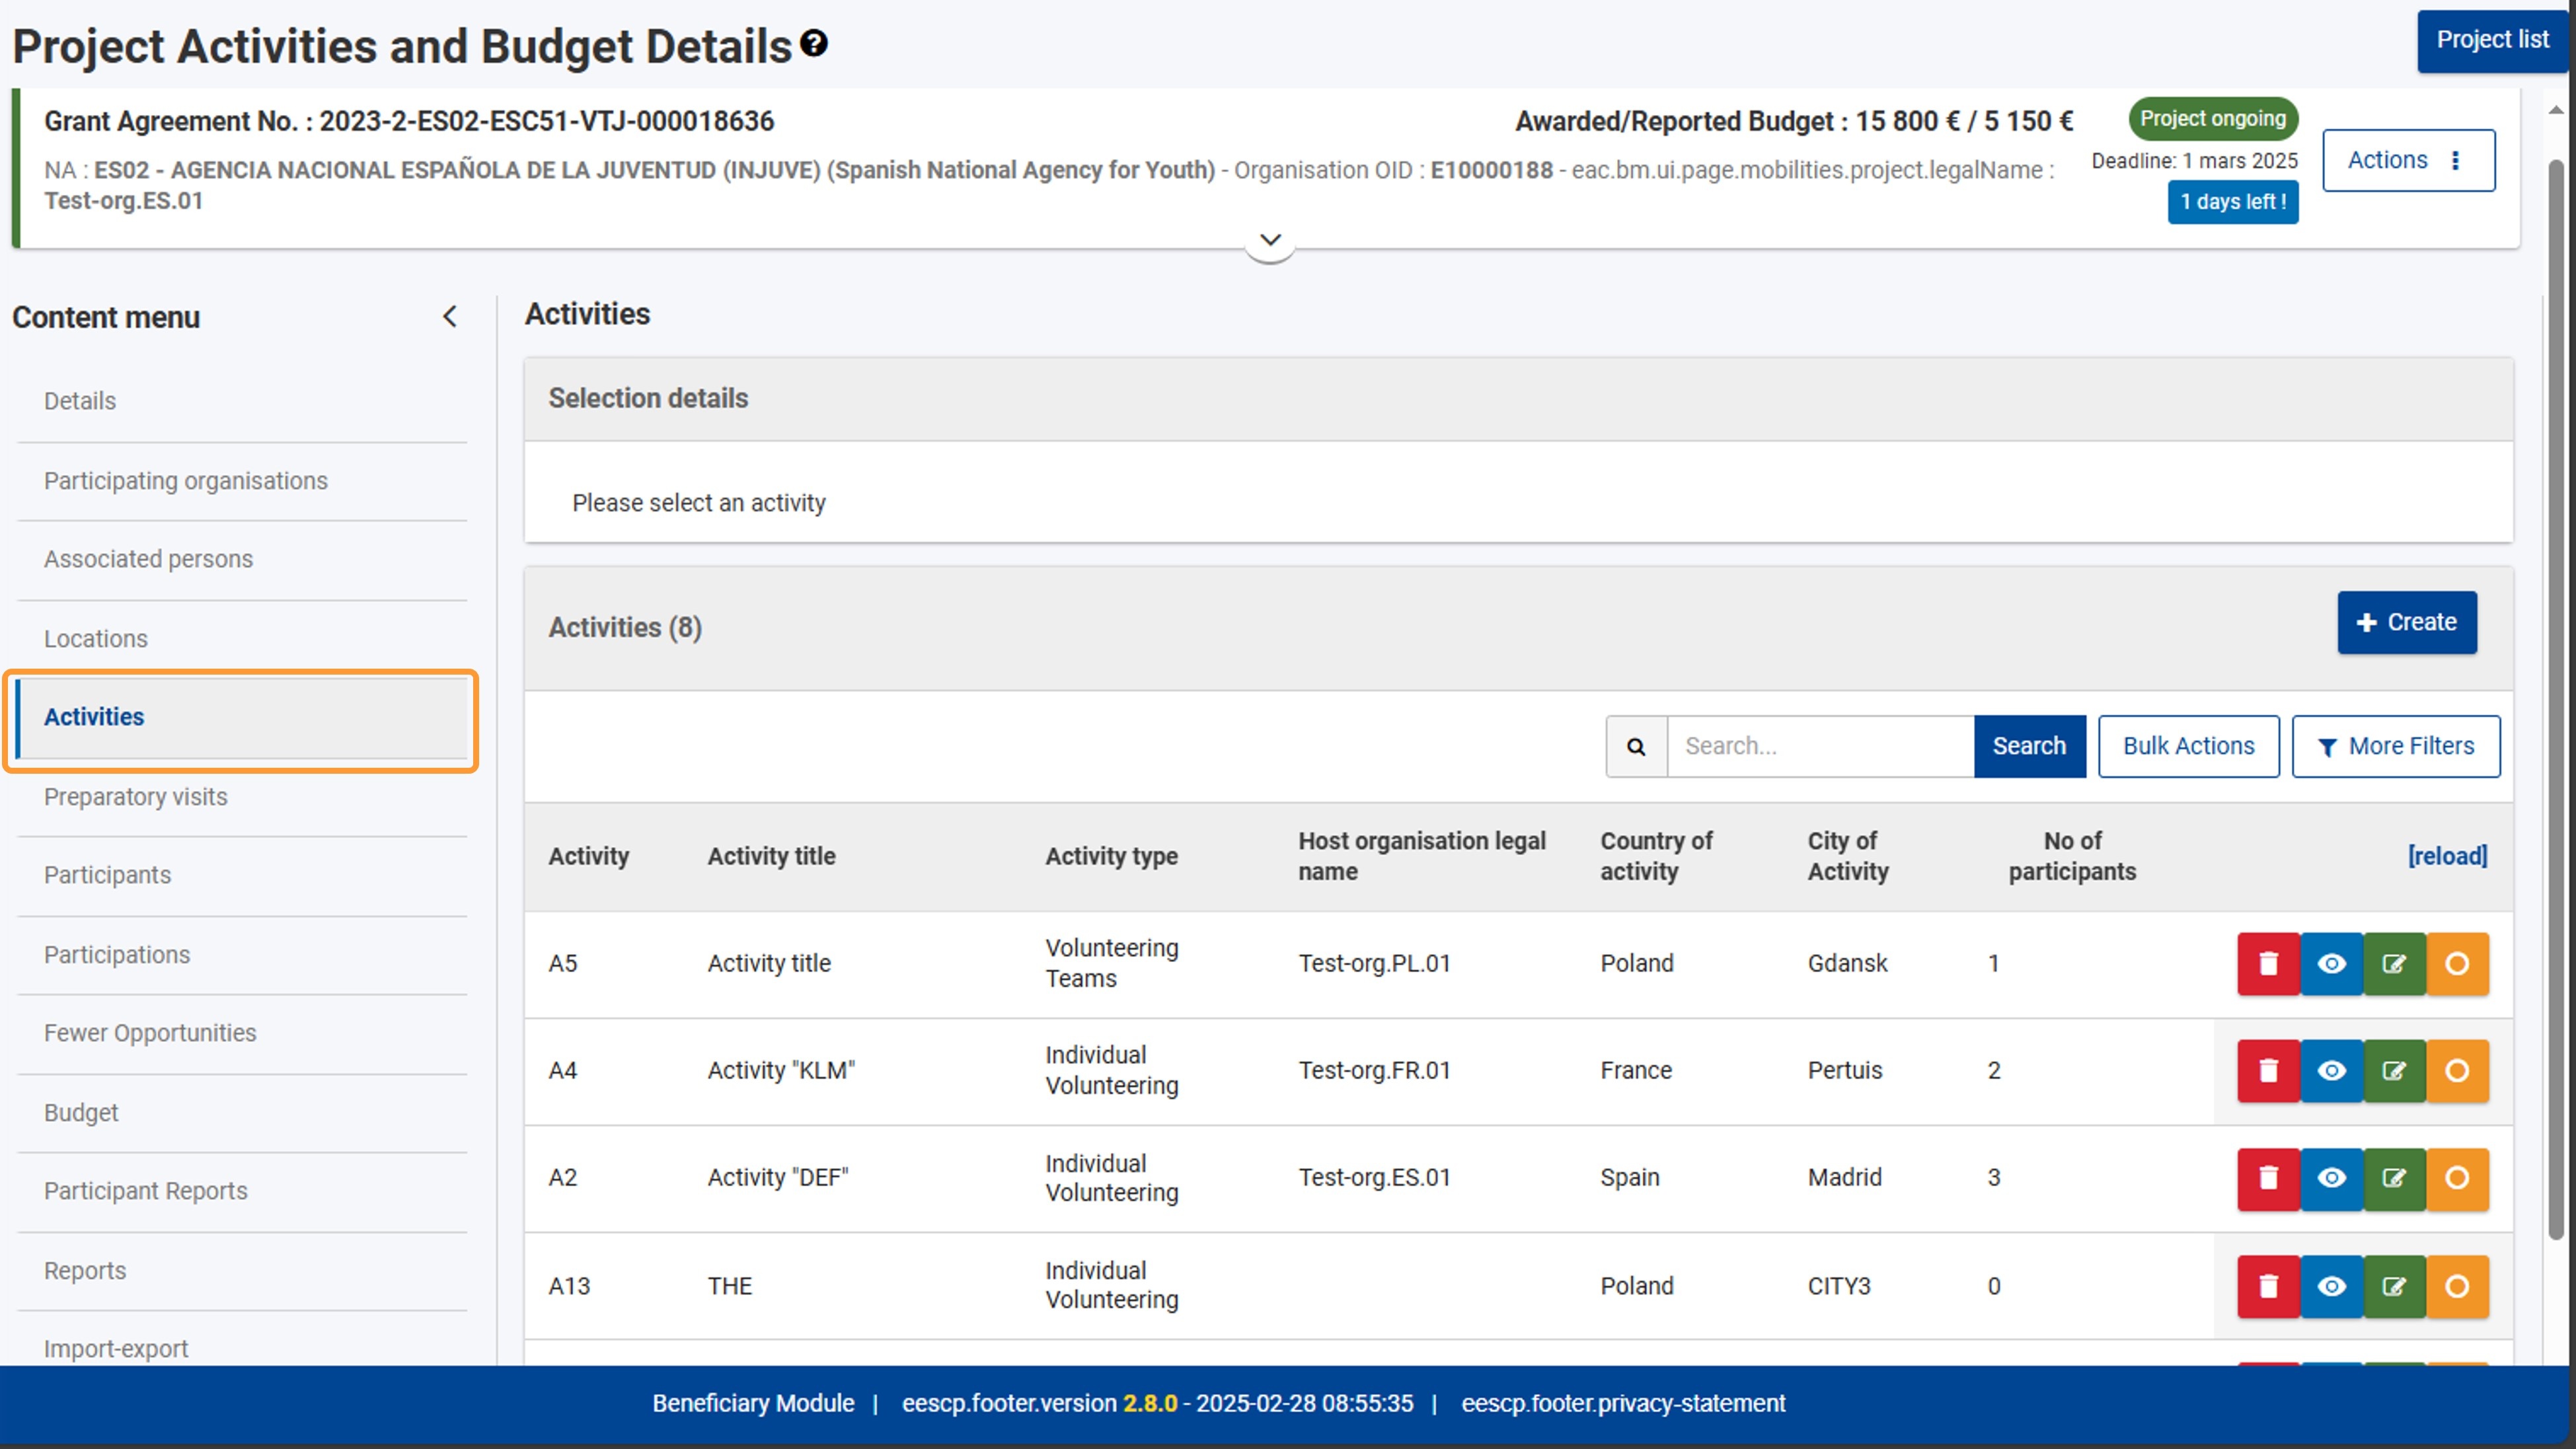
Task: View activity A4 with the eye icon
Action: point(2331,1070)
